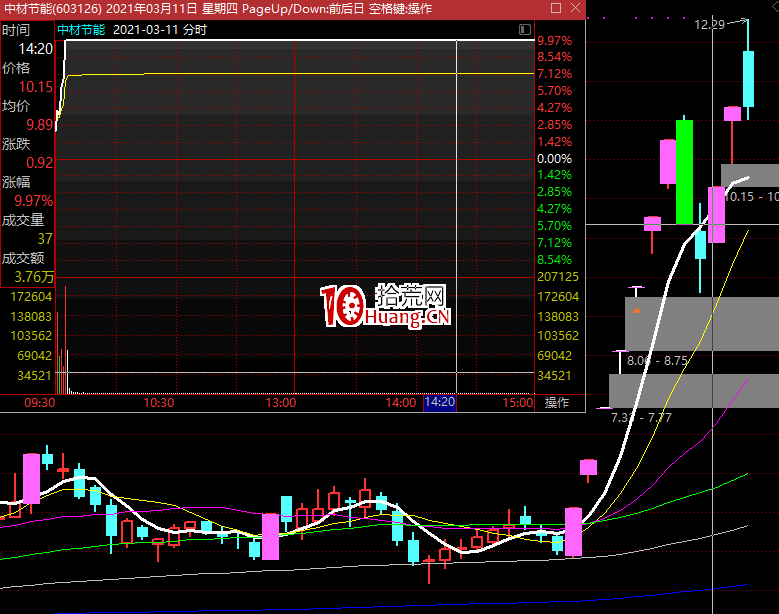Image resolution: width=779 pixels, height=614 pixels.
Task: Click the tall green candlestick on K-line chart
Action: pyautogui.click(x=684, y=171)
